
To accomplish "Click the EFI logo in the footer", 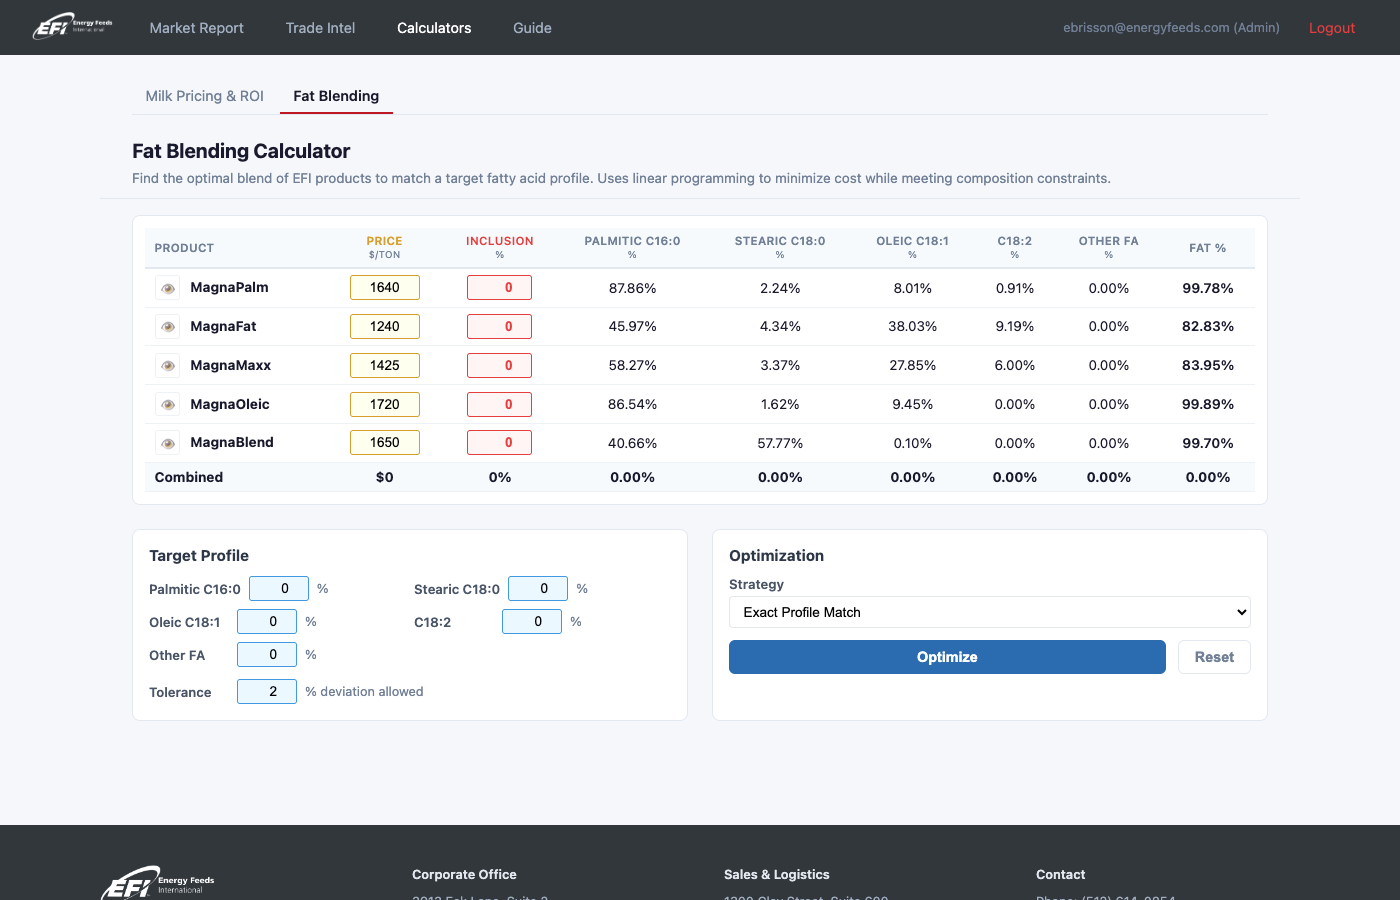I will click(156, 881).
